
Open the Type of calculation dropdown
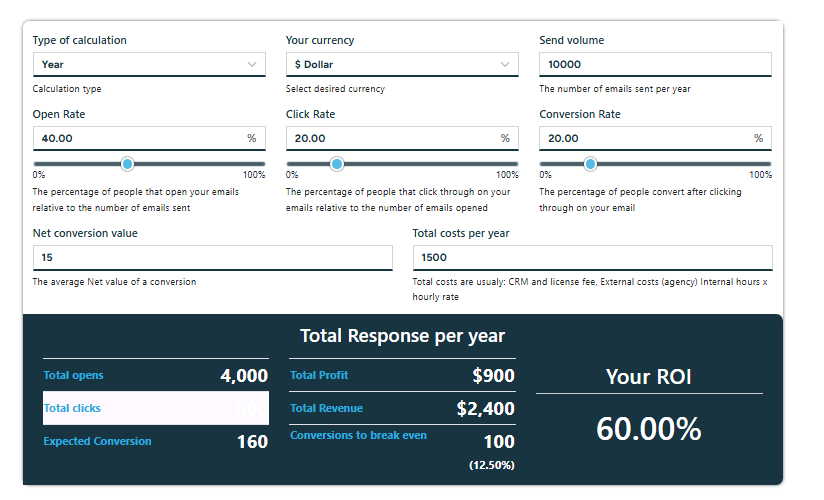coord(148,64)
